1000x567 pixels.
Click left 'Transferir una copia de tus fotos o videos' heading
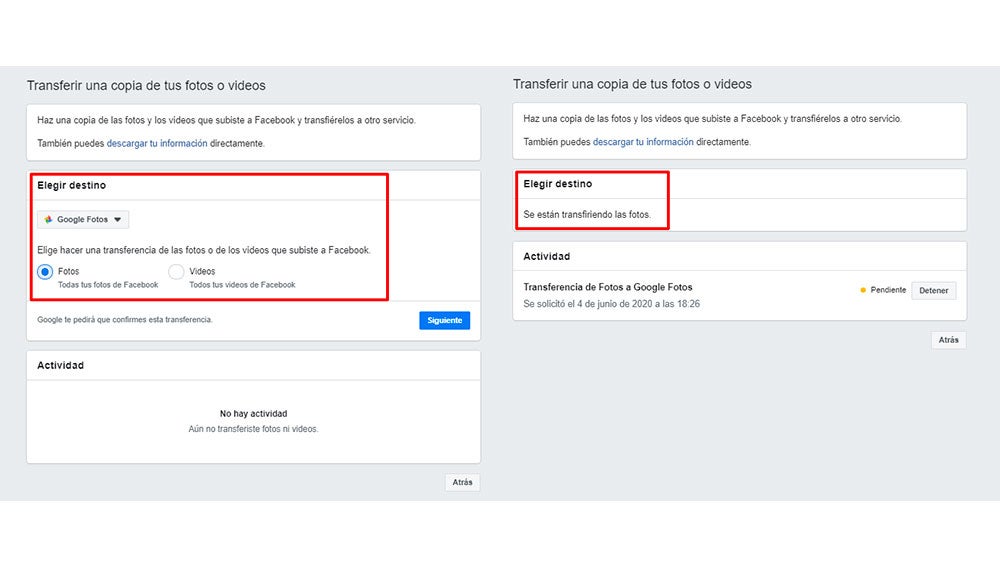tap(146, 85)
